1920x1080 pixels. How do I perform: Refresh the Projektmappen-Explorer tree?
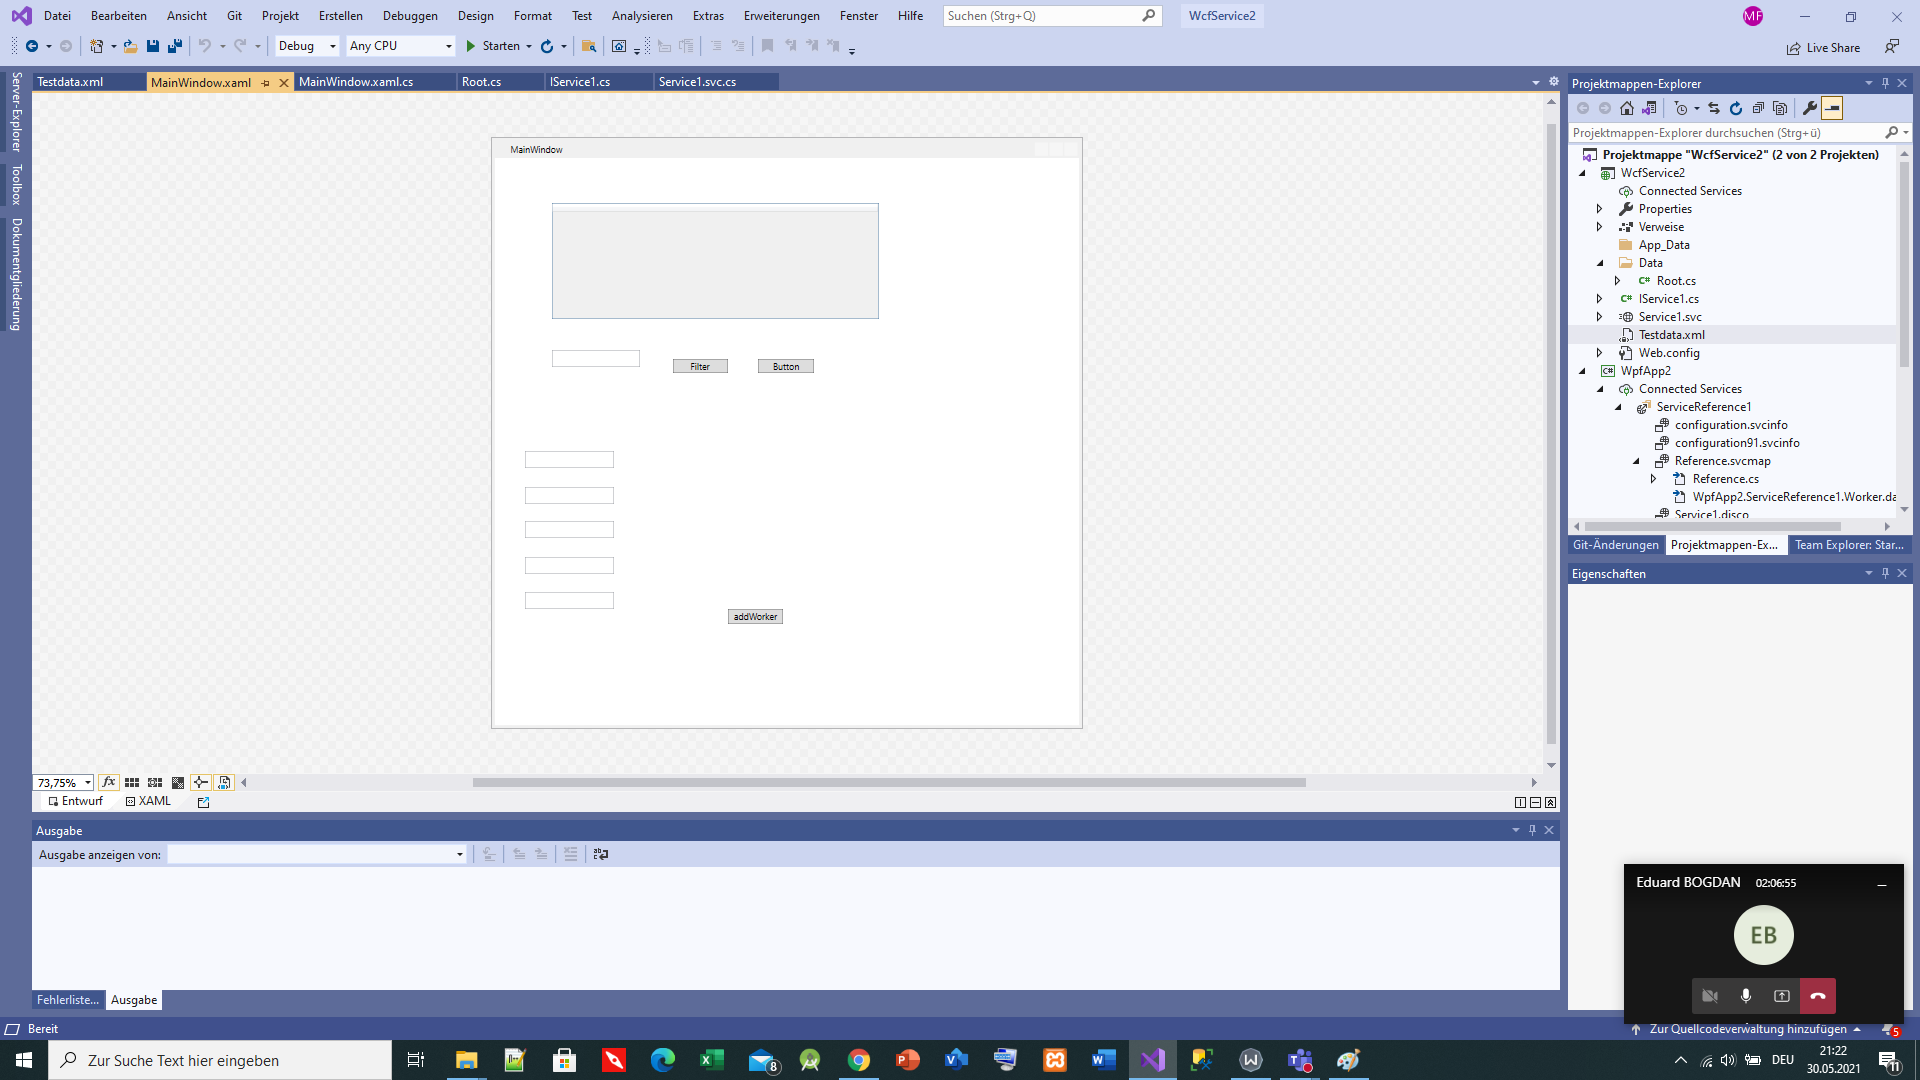[1736, 108]
